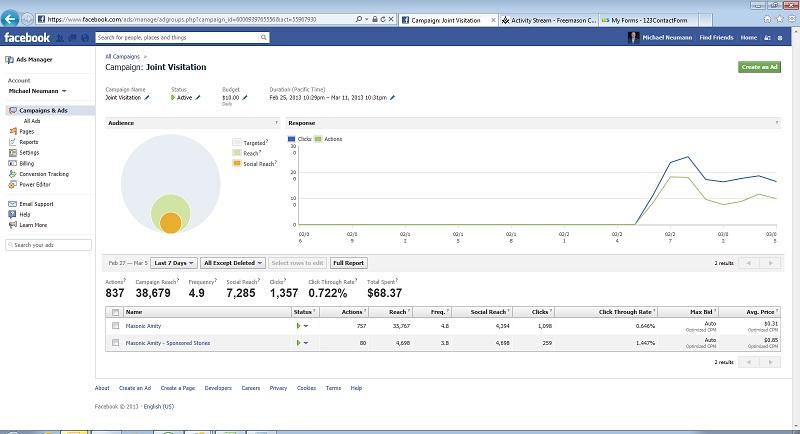This screenshot has height=434, width=800.
Task: Click the browser forward arrow button
Action: pyautogui.click(x=28, y=19)
